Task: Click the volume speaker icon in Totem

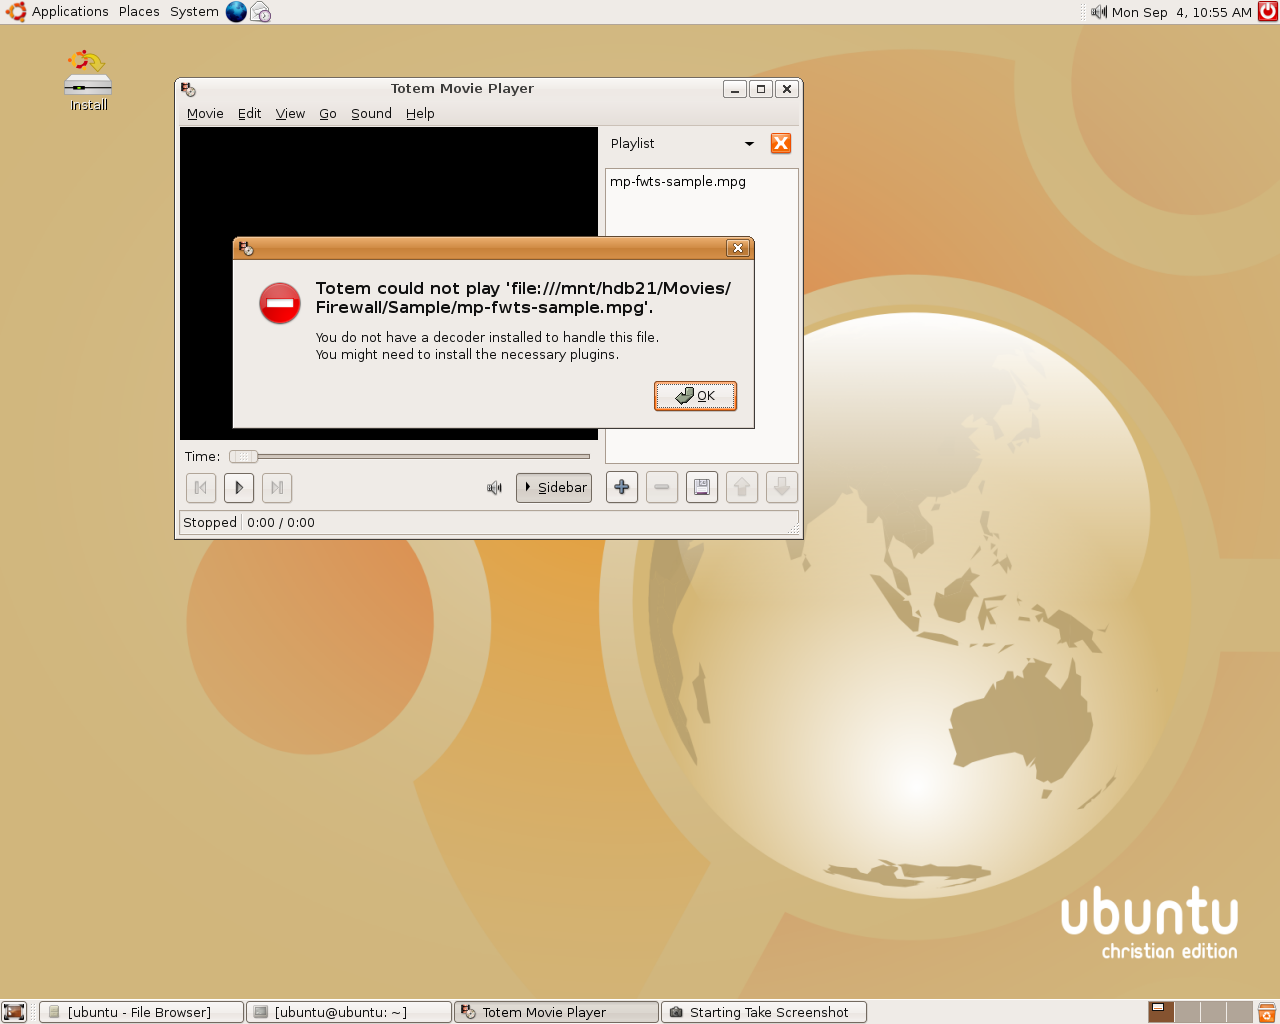Action: point(494,488)
